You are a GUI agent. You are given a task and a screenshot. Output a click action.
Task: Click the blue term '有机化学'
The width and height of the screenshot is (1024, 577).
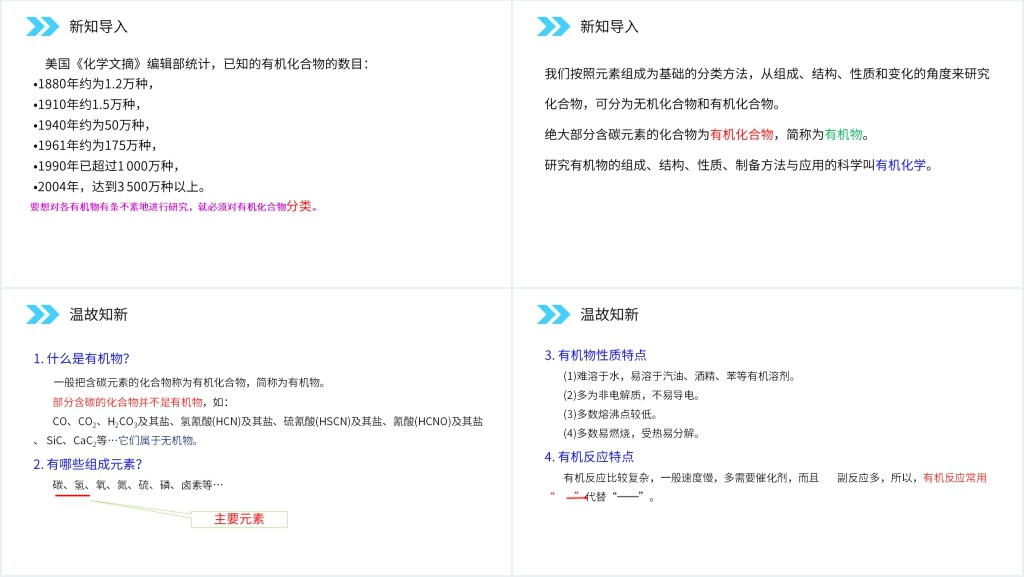pos(901,165)
